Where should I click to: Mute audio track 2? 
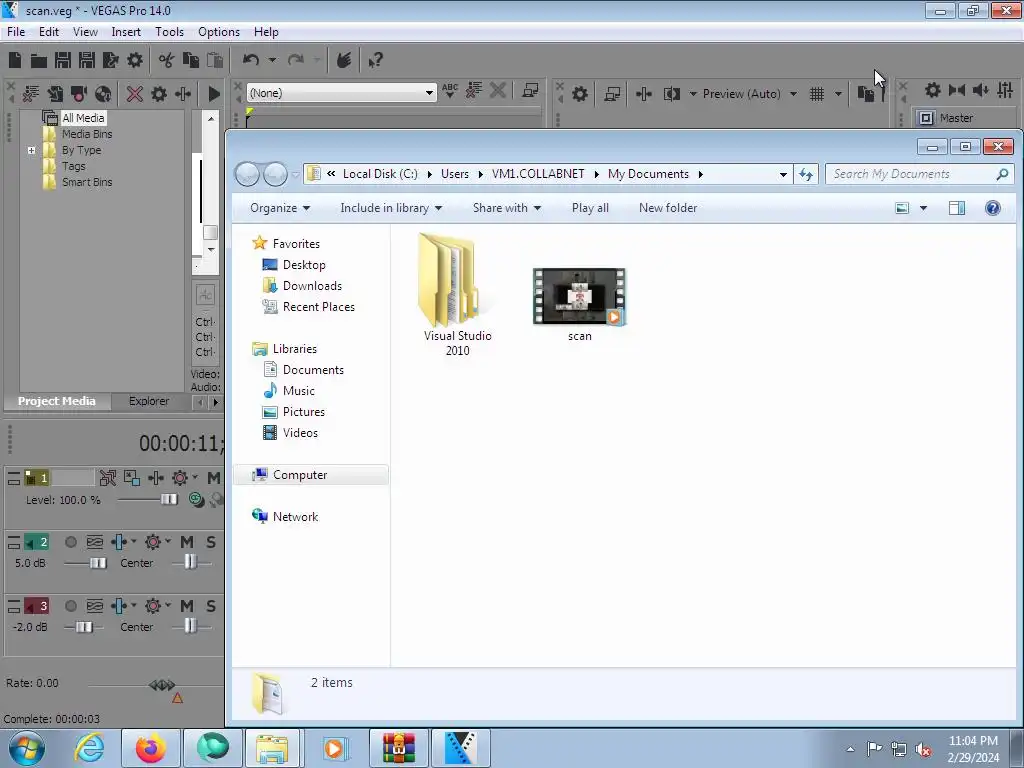point(187,542)
